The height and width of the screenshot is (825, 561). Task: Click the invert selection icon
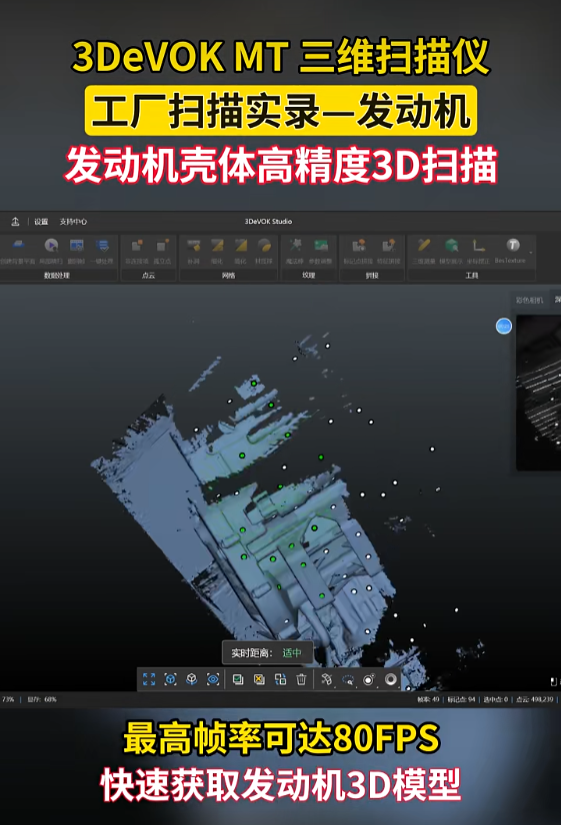[x=280, y=679]
